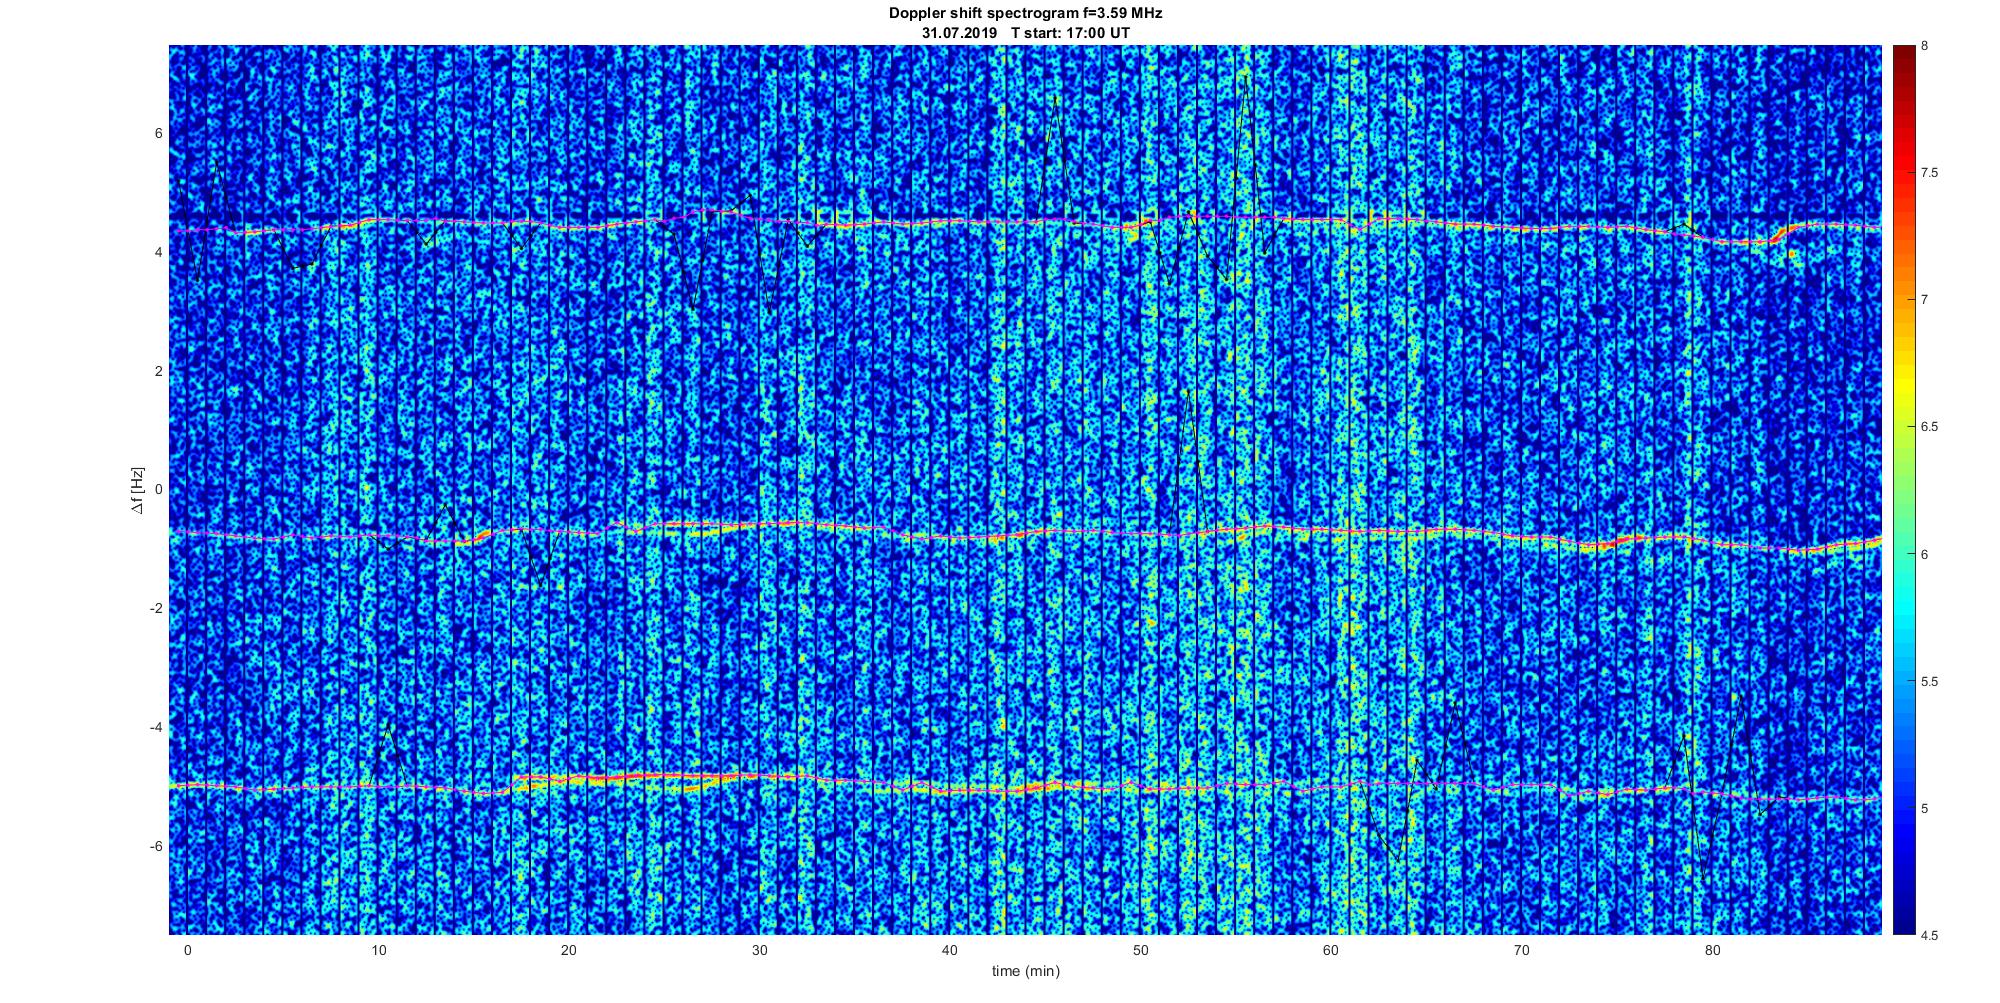This screenshot has width=2000, height=1003.
Task: Click the subtitle "31.07.2019 T start: 17:00 UT"
Action: pyautogui.click(x=1026, y=33)
